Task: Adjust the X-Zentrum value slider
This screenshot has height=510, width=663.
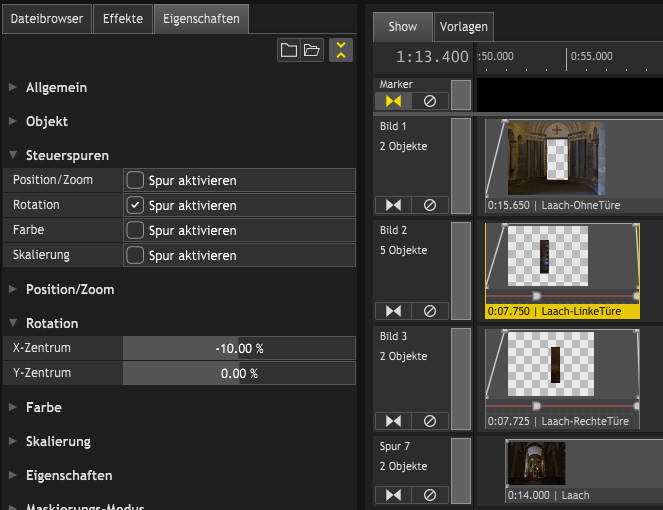Action: (238, 348)
